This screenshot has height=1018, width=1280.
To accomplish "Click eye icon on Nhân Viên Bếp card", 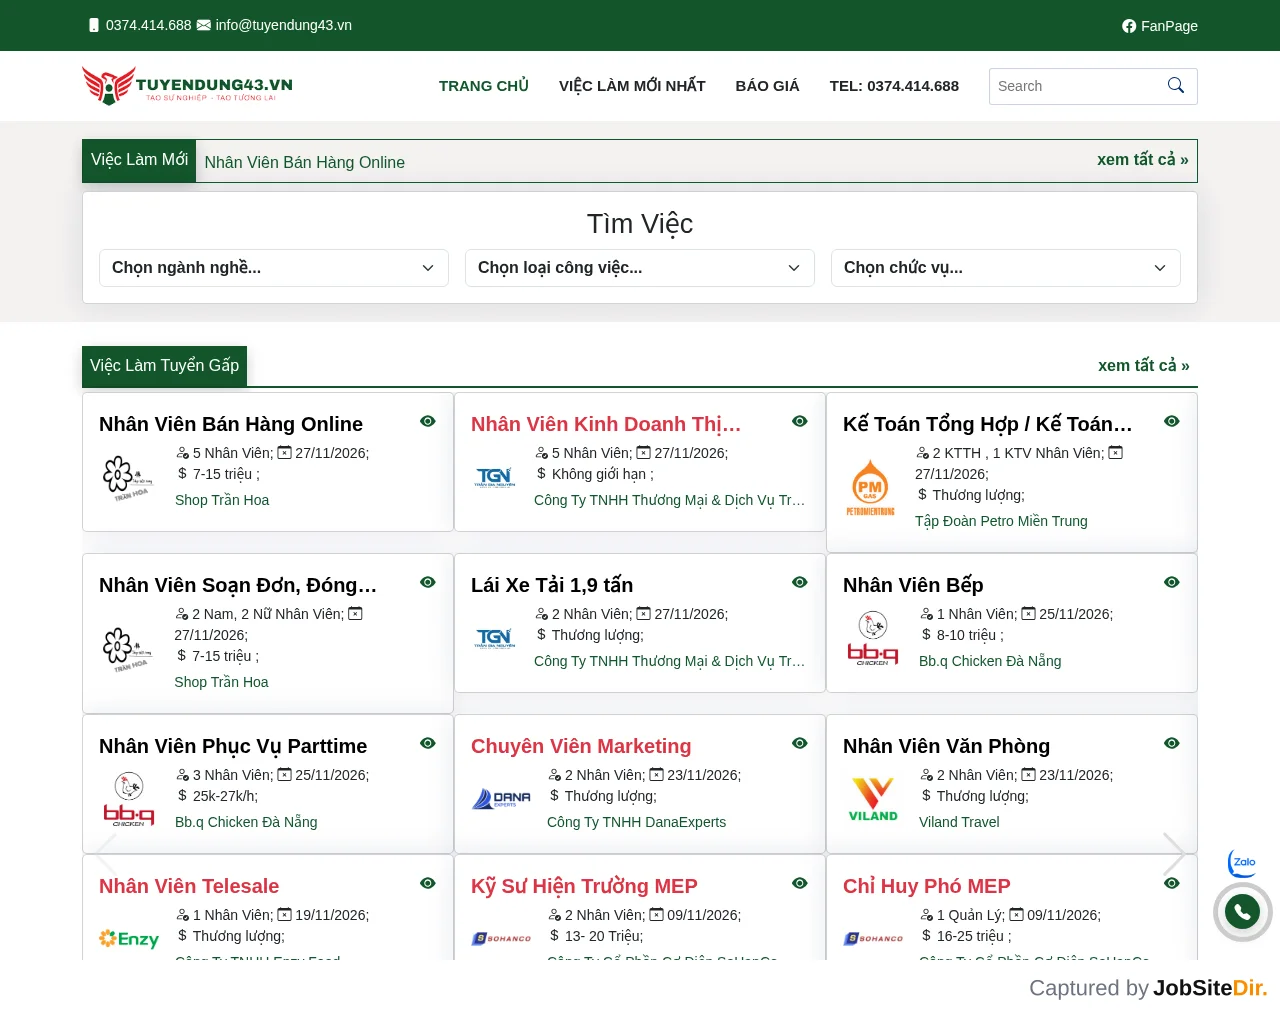I will 1172,582.
